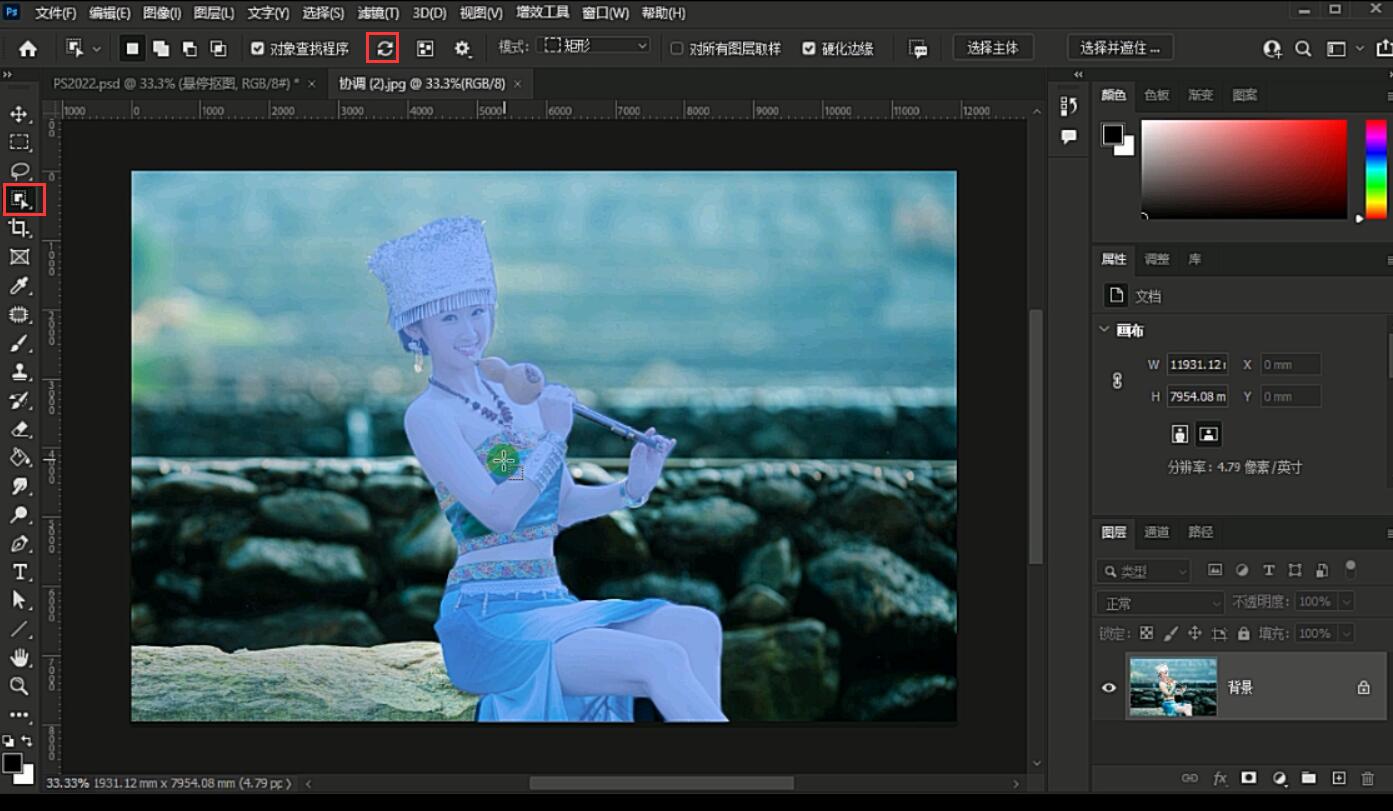Open the 滤镜(T) menu
1393x811 pixels.
[x=378, y=13]
